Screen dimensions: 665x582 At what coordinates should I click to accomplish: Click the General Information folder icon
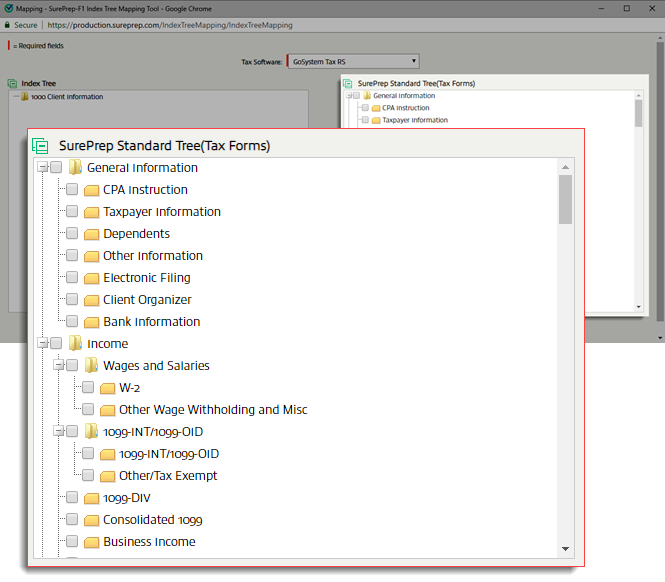click(x=75, y=168)
